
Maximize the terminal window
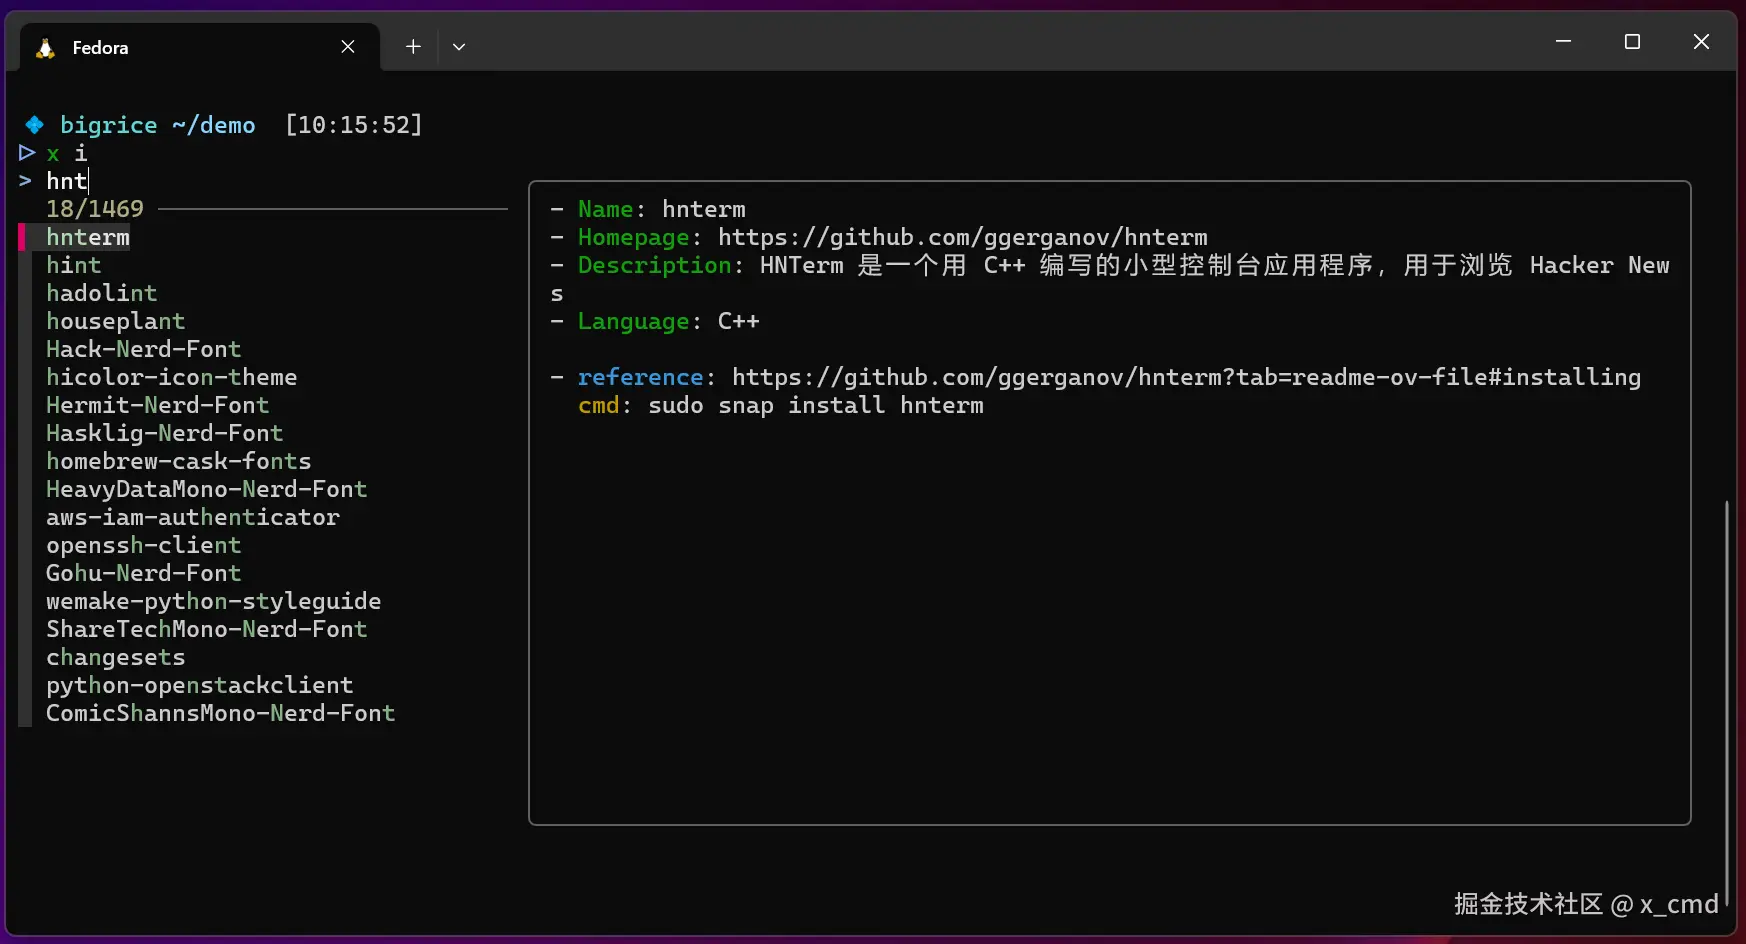tap(1632, 42)
